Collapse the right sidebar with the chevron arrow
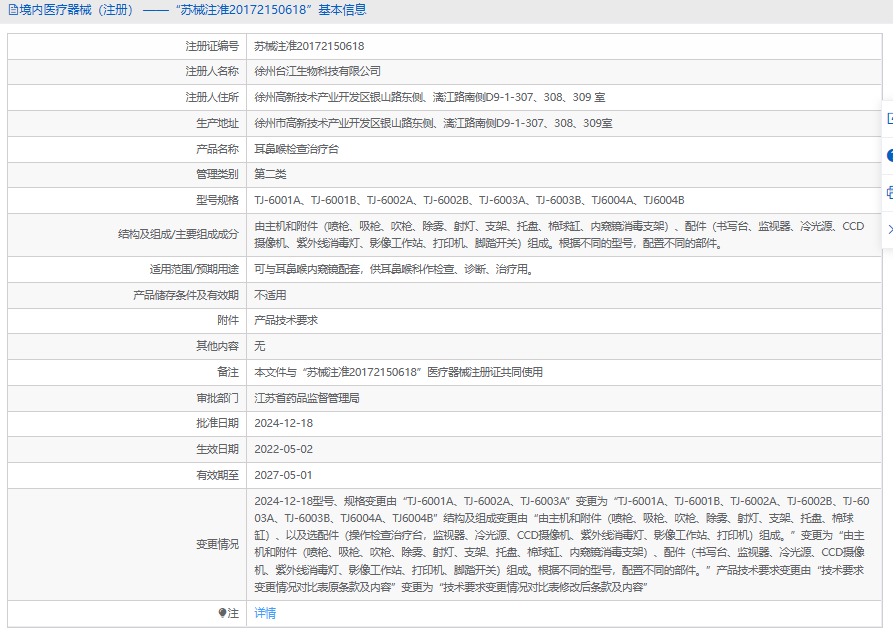This screenshot has height=632, width=893. pos(889,229)
